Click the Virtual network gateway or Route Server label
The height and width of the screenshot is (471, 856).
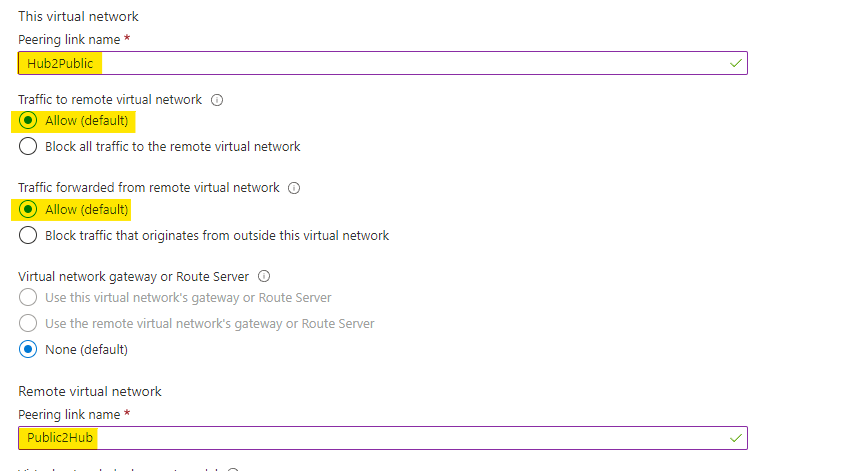point(133,276)
